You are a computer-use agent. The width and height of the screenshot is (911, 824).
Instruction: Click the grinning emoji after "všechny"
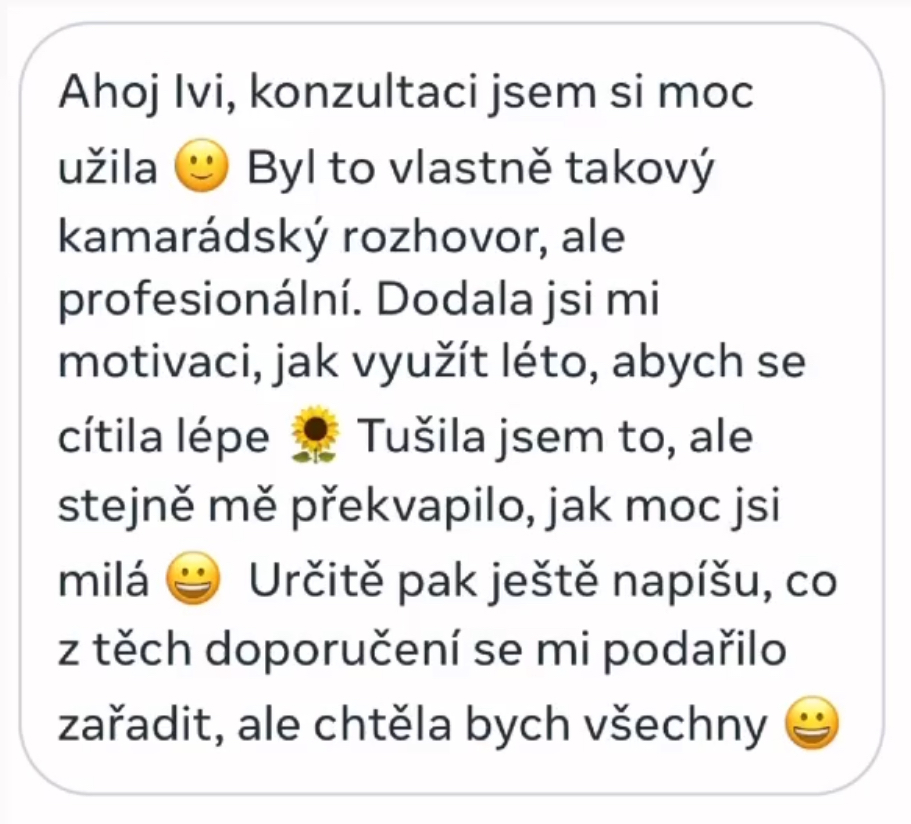(812, 723)
